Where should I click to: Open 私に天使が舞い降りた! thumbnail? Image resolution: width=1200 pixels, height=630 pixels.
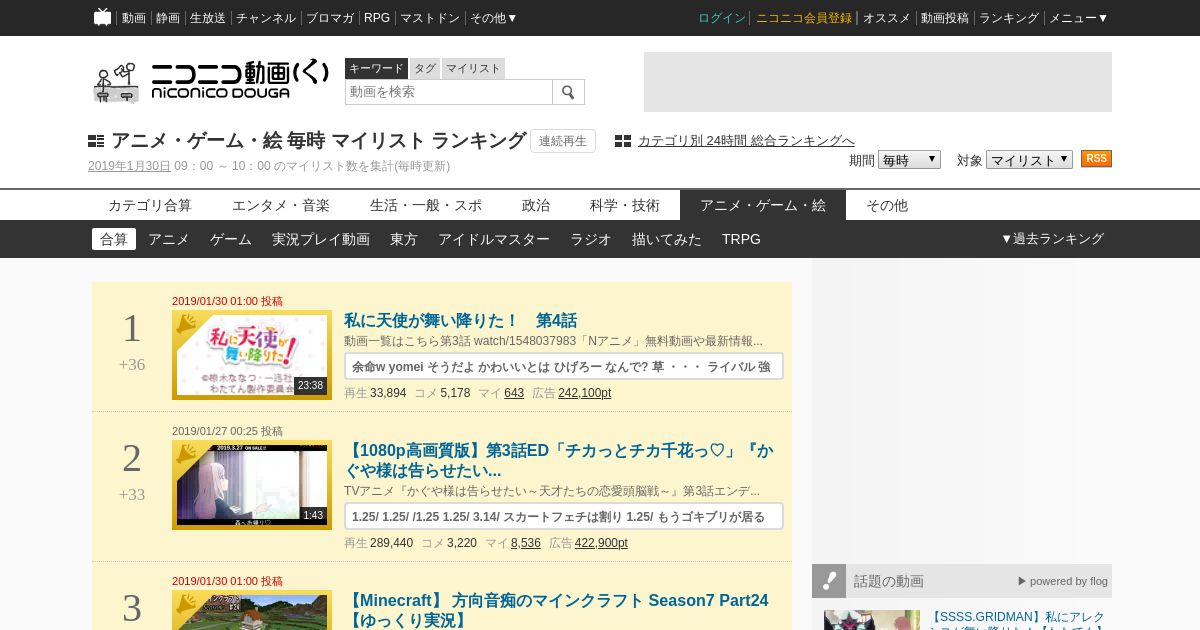pos(252,355)
